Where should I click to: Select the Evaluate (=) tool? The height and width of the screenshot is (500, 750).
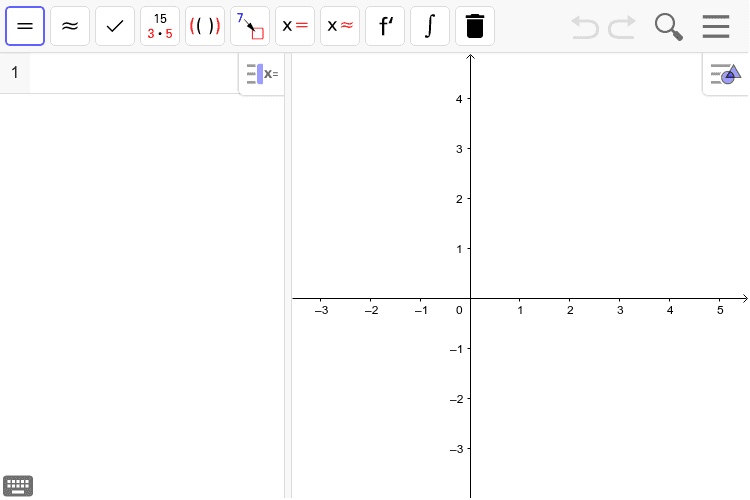point(25,26)
